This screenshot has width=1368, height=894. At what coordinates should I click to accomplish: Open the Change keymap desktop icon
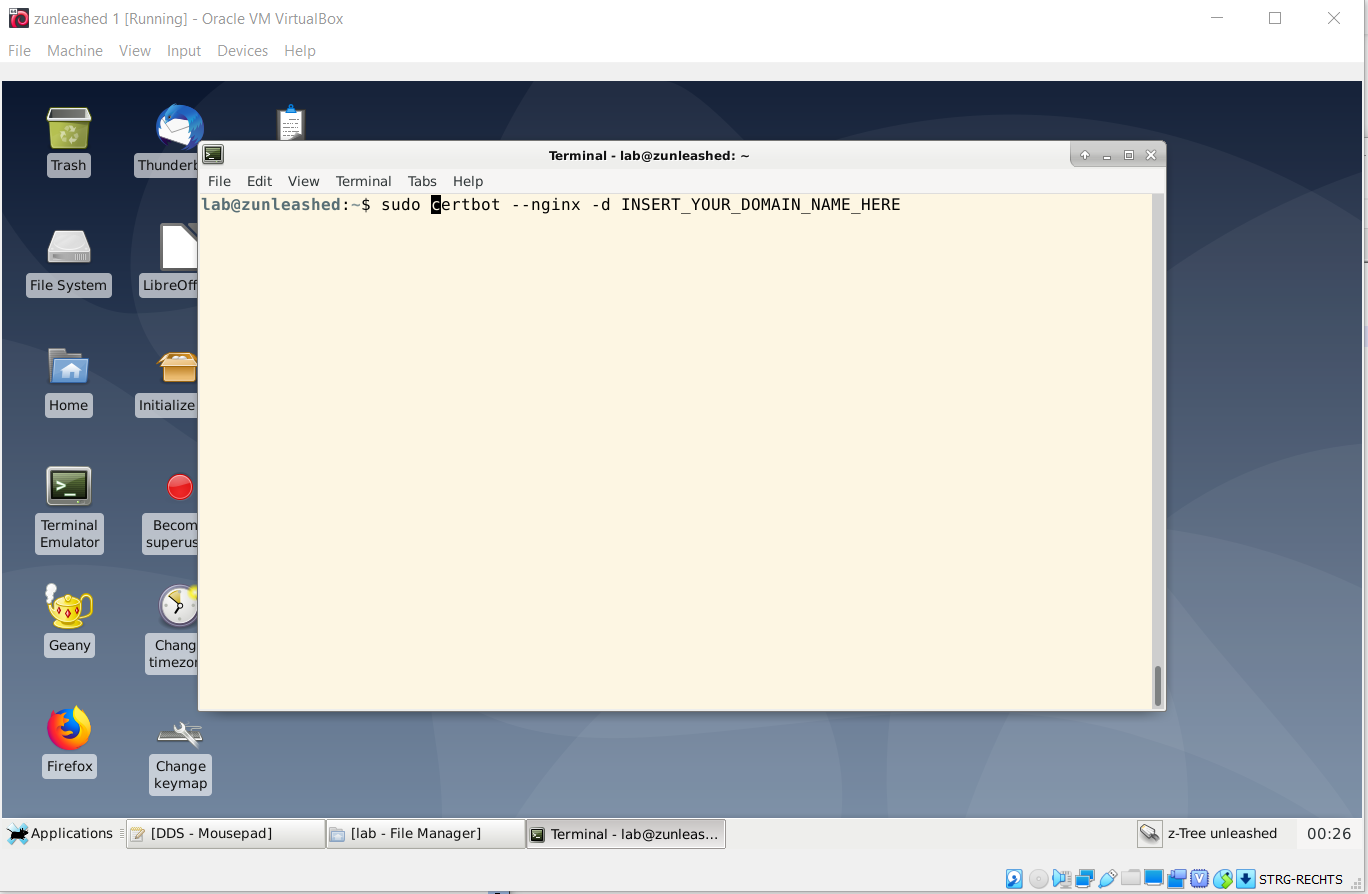(180, 733)
